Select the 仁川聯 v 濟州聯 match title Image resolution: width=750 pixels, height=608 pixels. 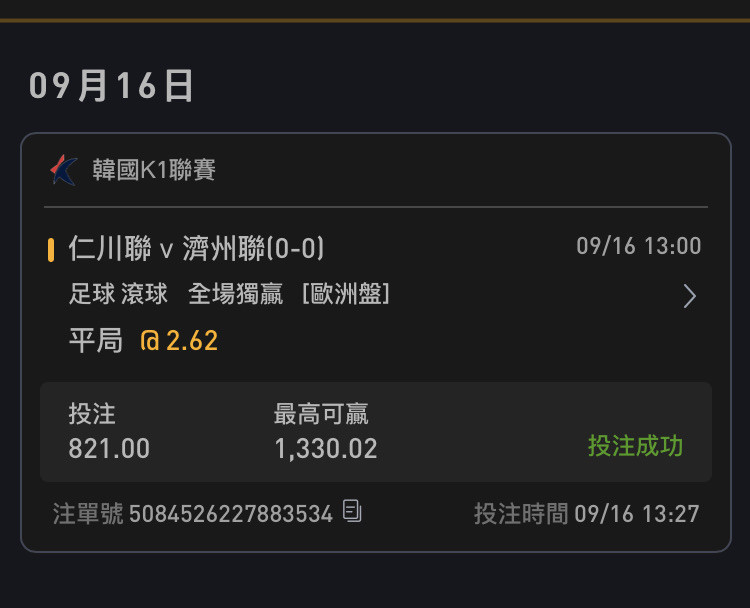click(x=196, y=248)
